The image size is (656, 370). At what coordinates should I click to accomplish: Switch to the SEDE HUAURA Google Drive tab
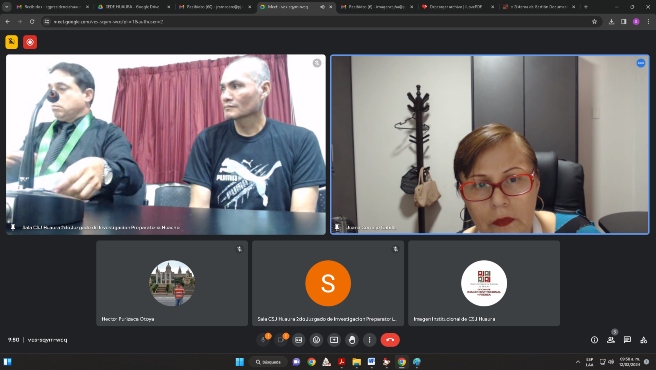133,7
